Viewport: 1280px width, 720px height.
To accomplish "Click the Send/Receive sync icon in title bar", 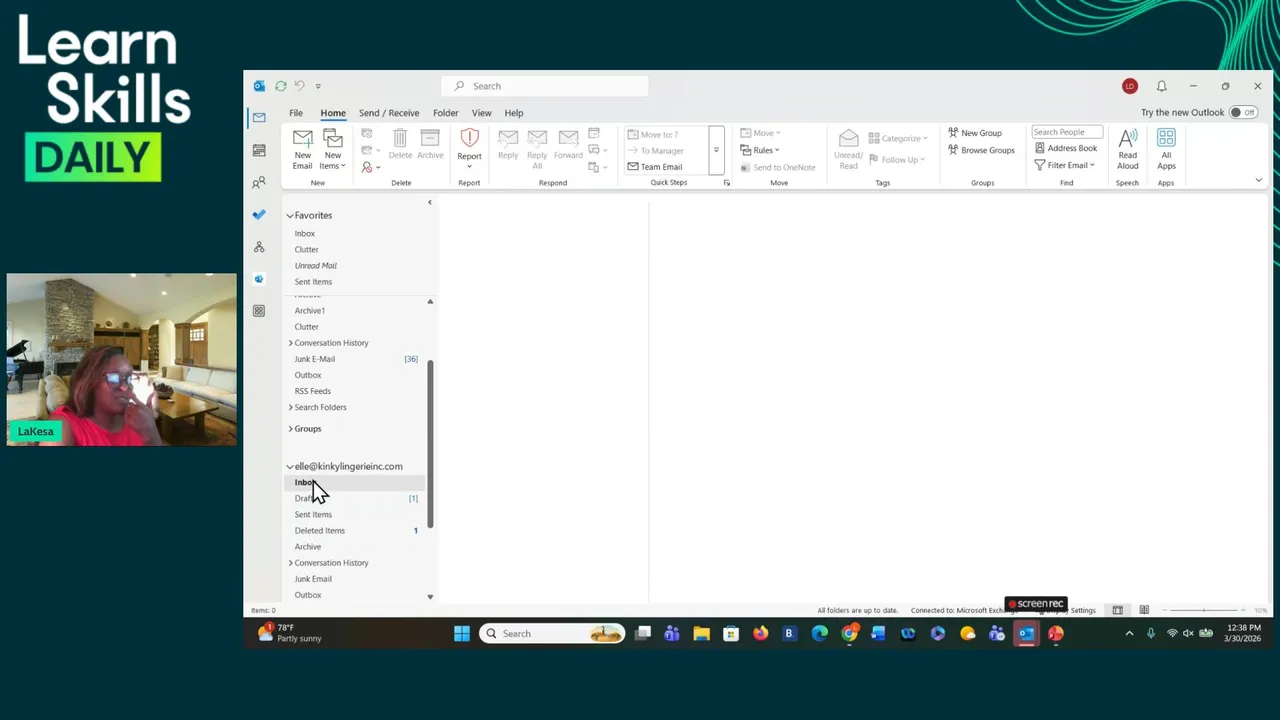I will [280, 86].
